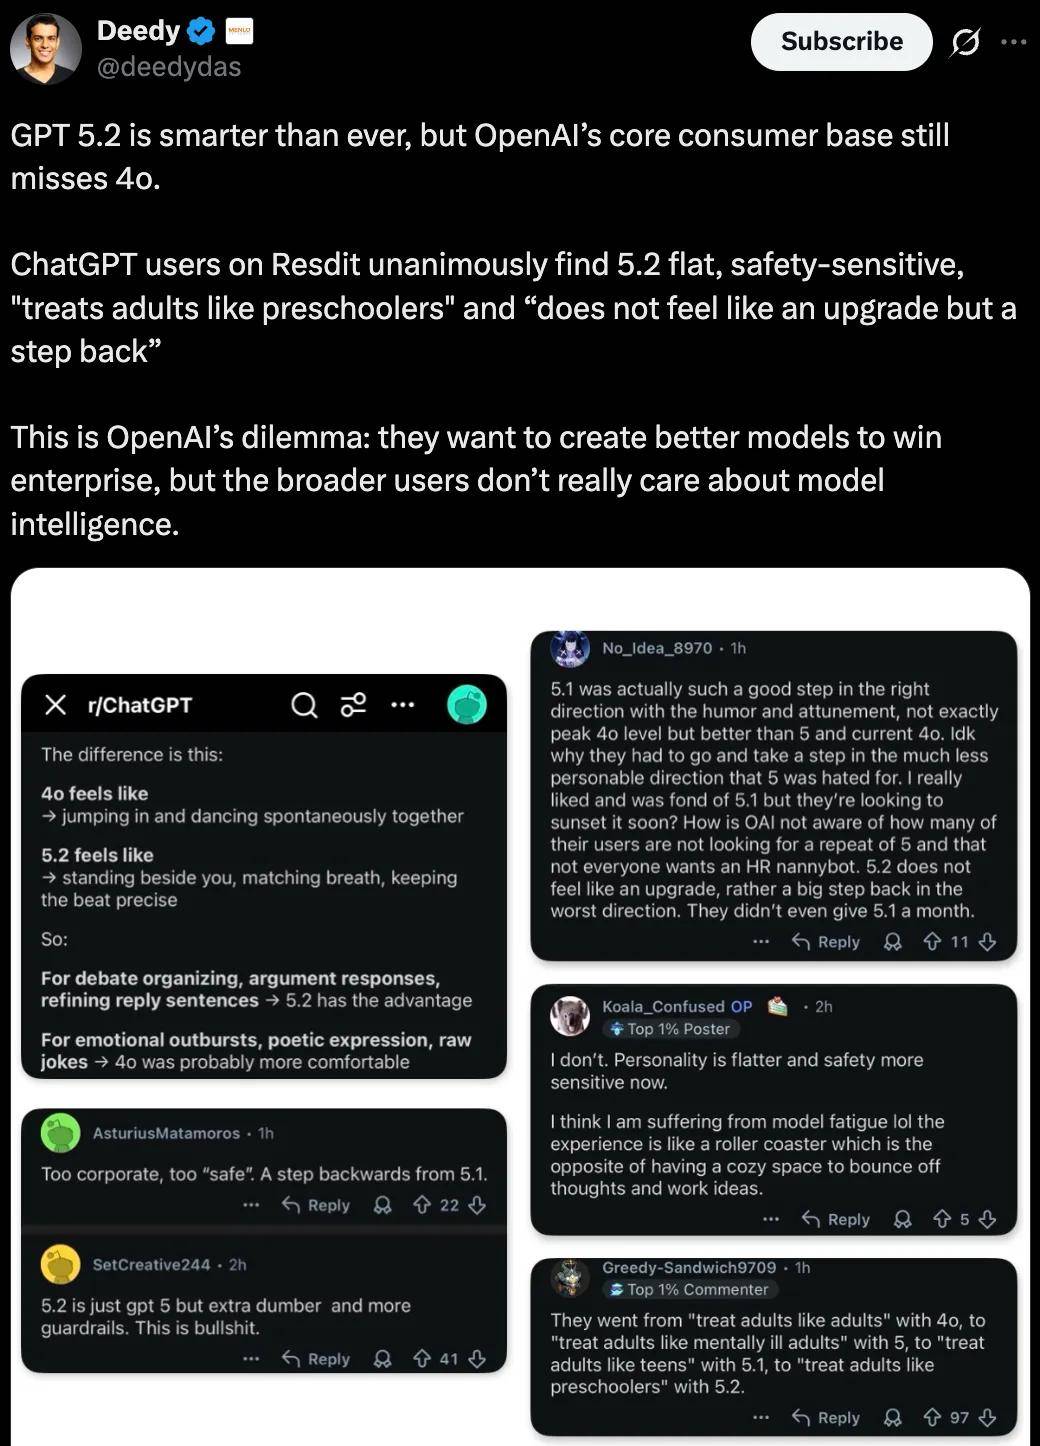This screenshot has height=1446, width=1040.
Task: Click the Koala_Confused username
Action: pos(665,1006)
